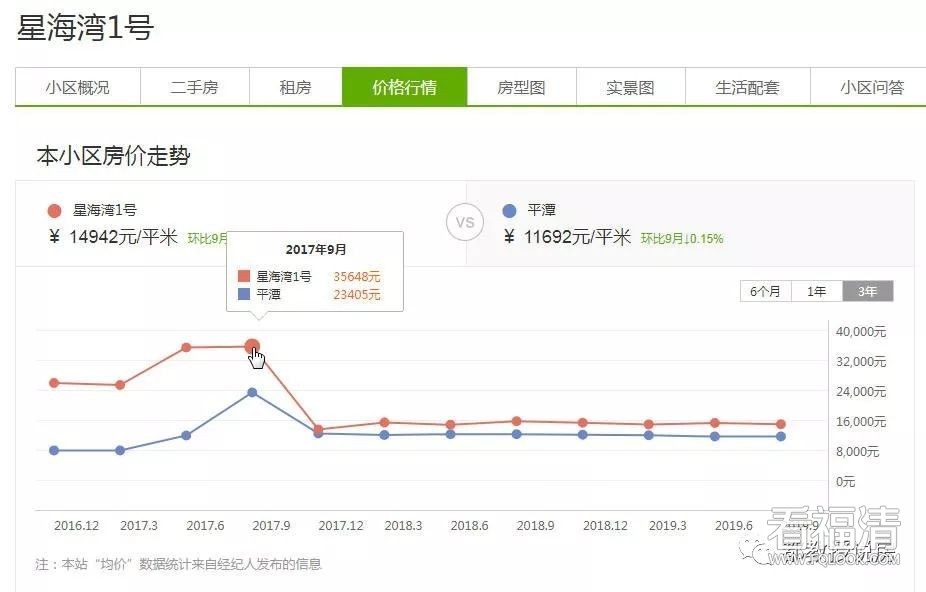Image resolution: width=926 pixels, height=592 pixels.
Task: Click the 环比9月↓0.15% change text
Action: tap(682, 239)
